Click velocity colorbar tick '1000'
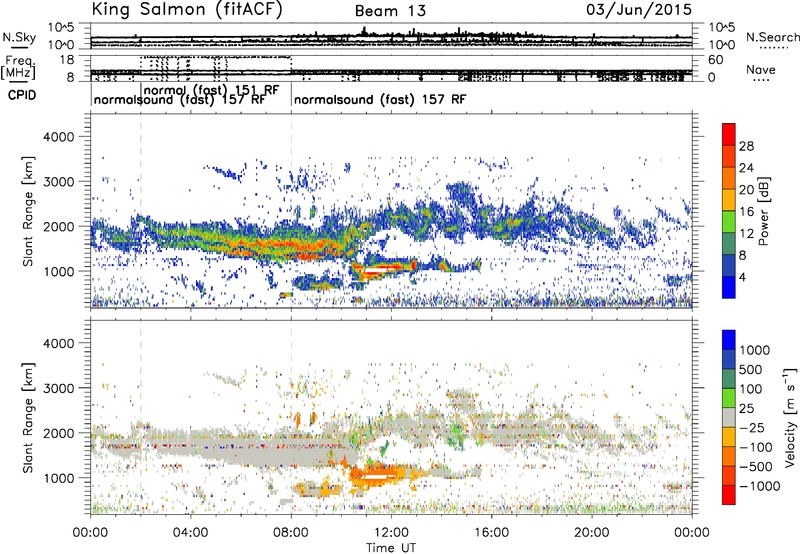The image size is (800, 554). click(755, 350)
